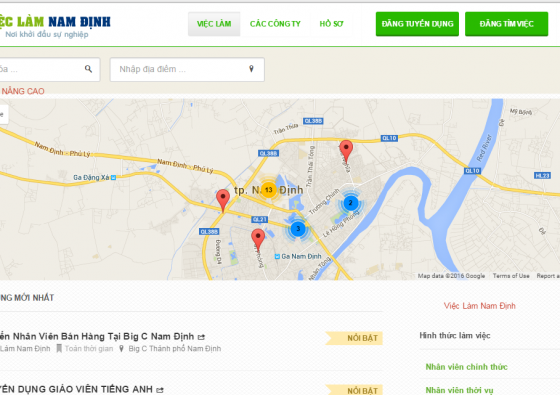Click the ĐĂNG TUYỂN DỤNG button
This screenshot has width=560, height=395.
pyautogui.click(x=417, y=24)
